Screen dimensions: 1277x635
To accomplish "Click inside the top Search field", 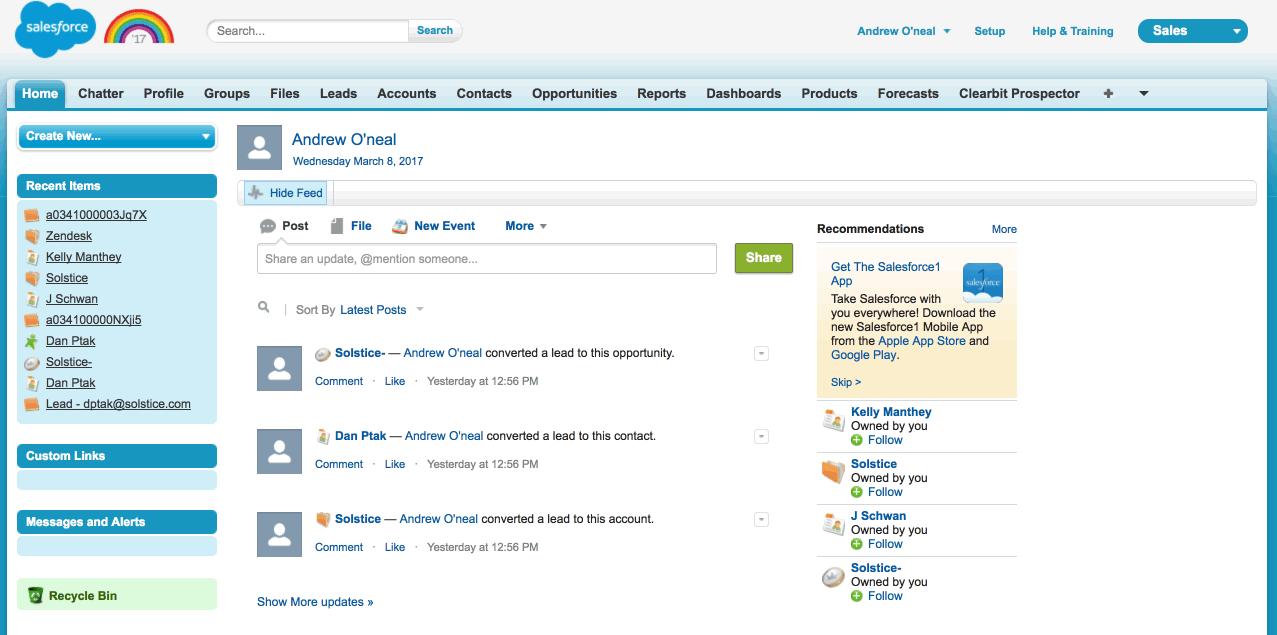I will pos(305,31).
